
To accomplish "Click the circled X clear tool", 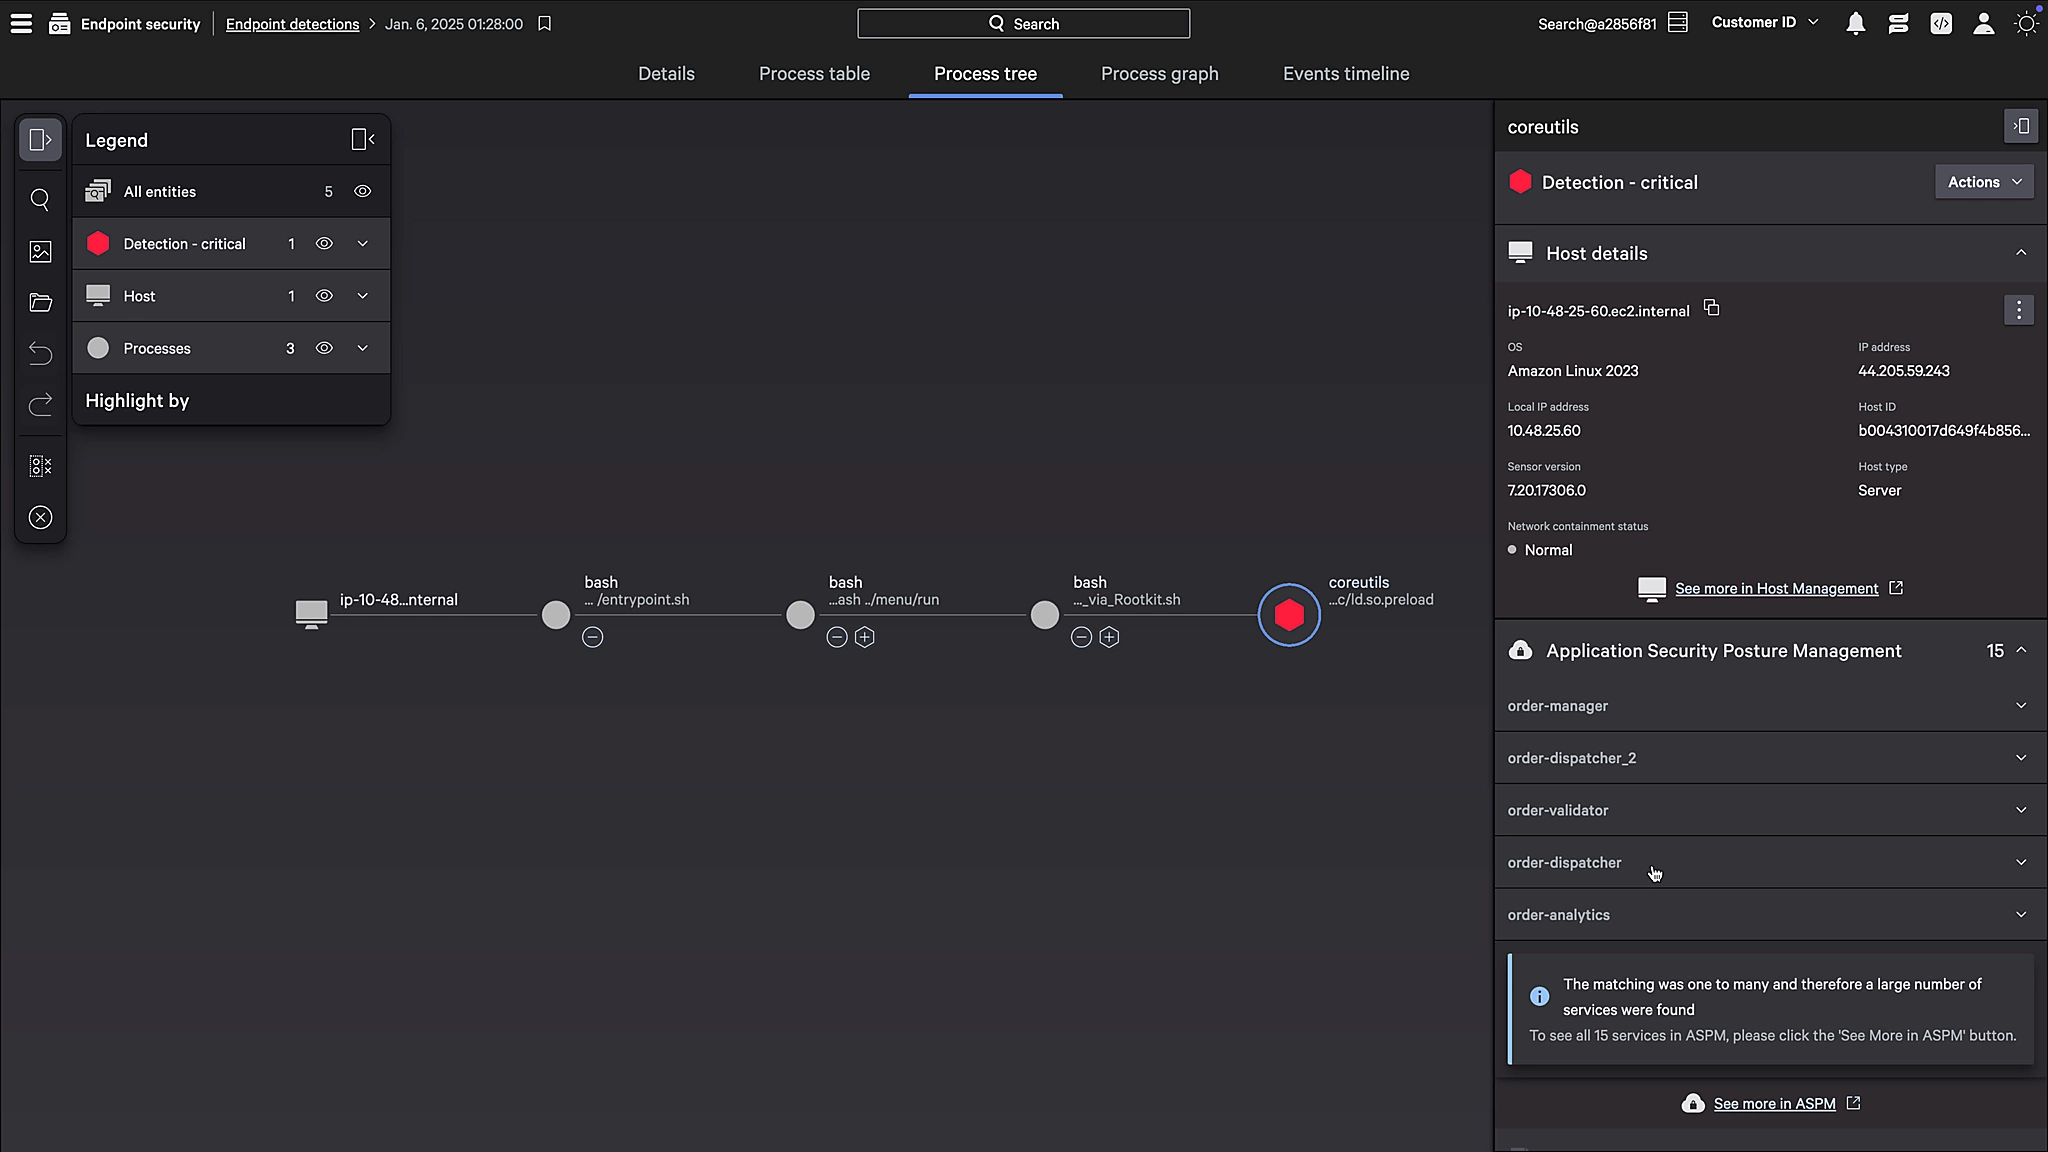I will click(40, 517).
